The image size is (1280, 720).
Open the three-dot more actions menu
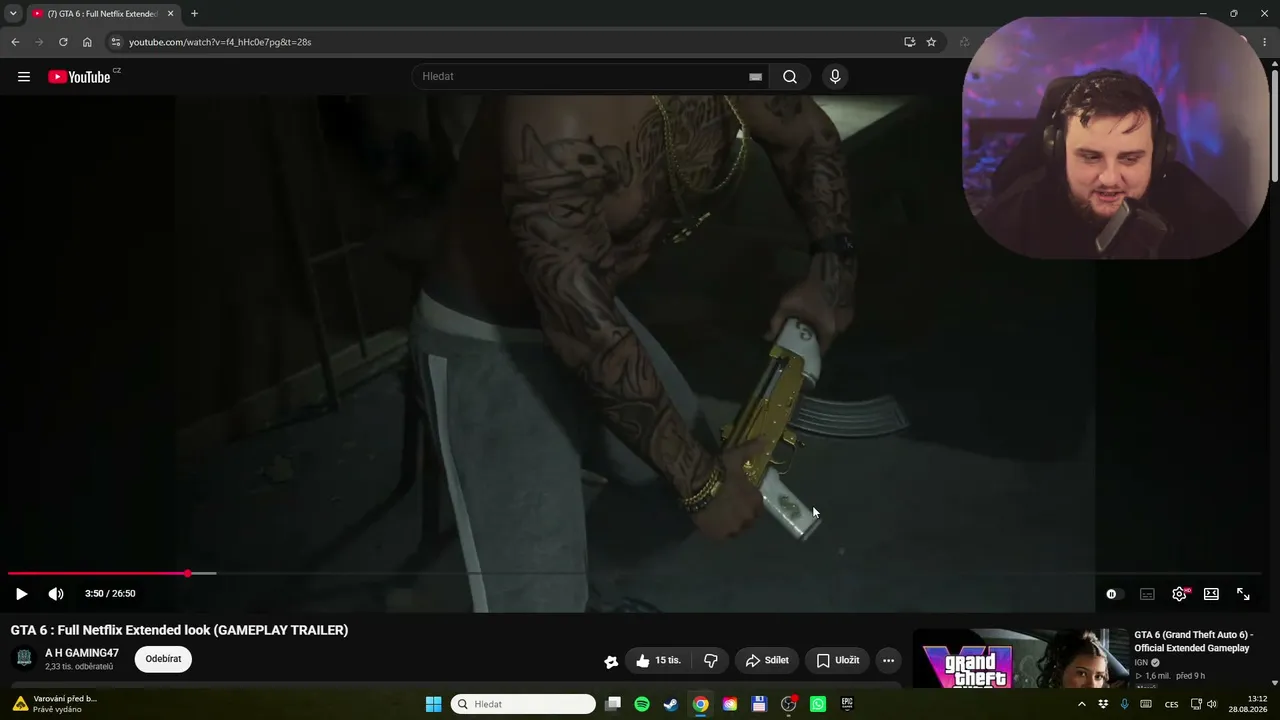click(x=888, y=660)
